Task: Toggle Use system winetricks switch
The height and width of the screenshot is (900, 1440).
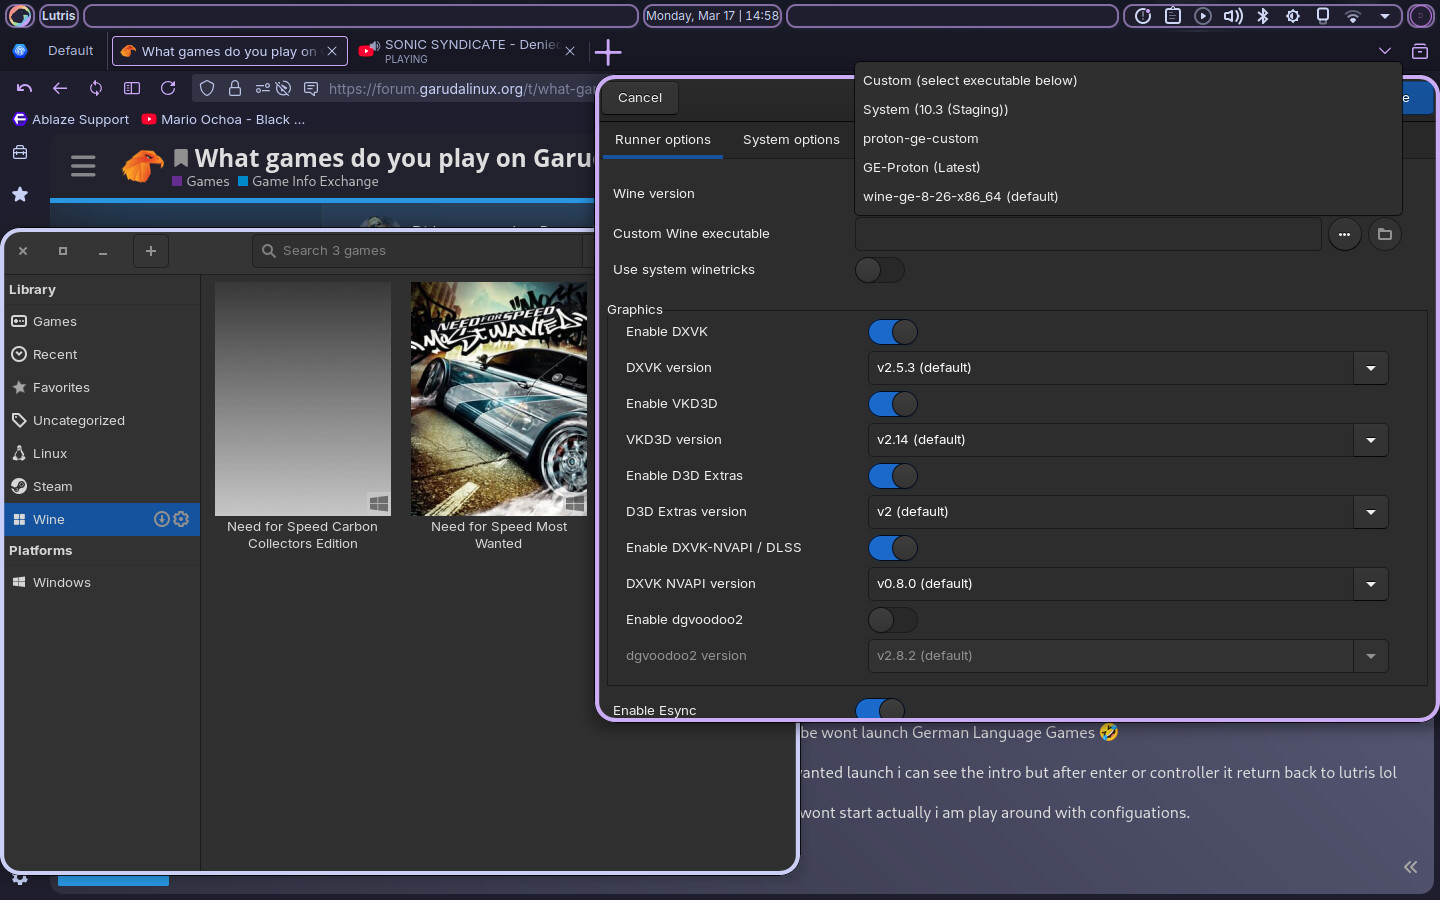Action: [x=880, y=270]
